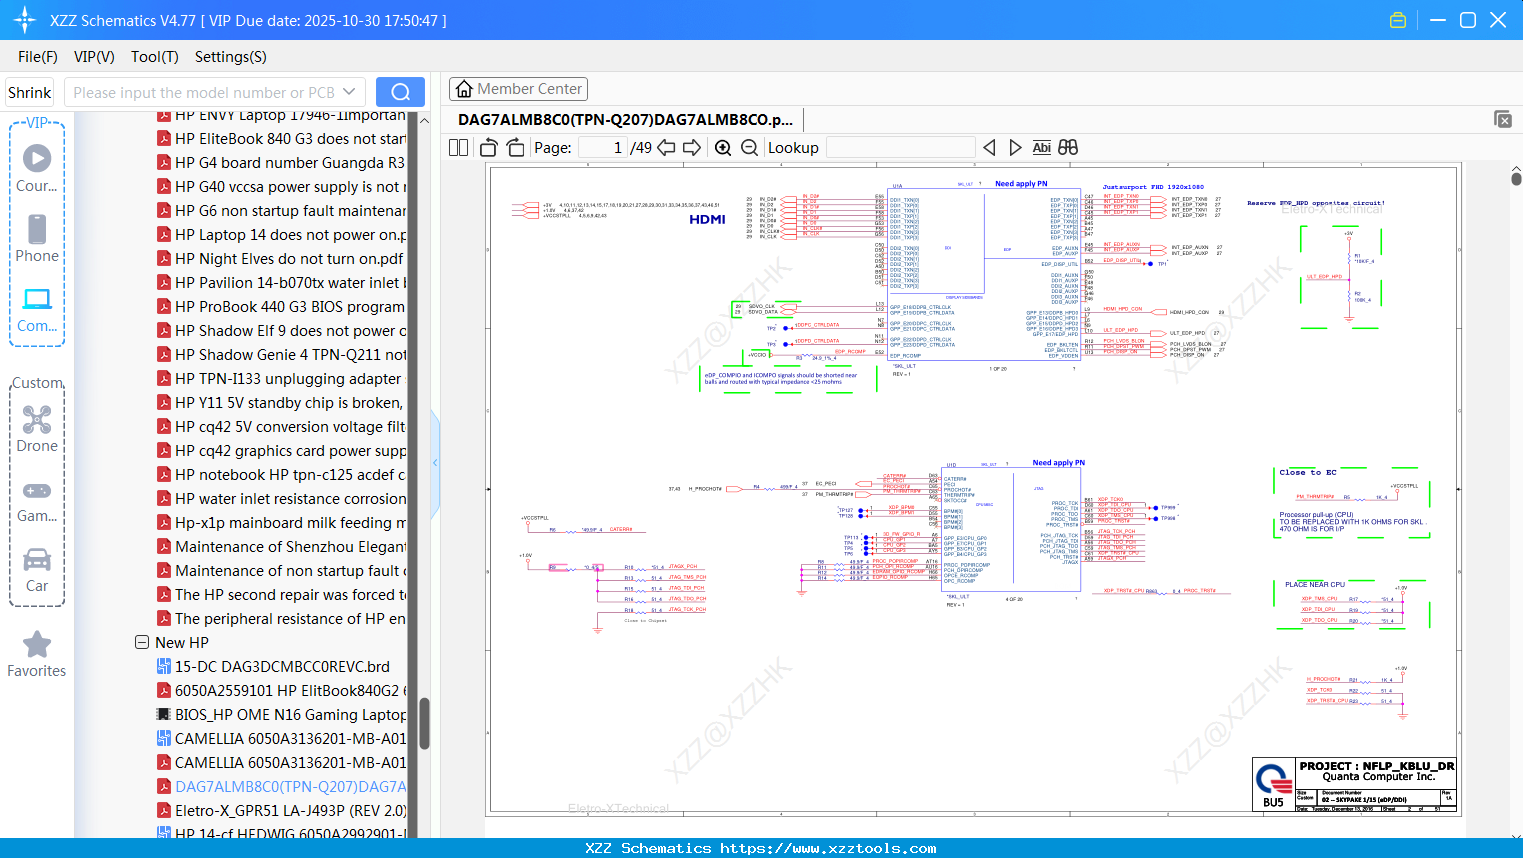Click the Page number field
The height and width of the screenshot is (858, 1523).
603,148
